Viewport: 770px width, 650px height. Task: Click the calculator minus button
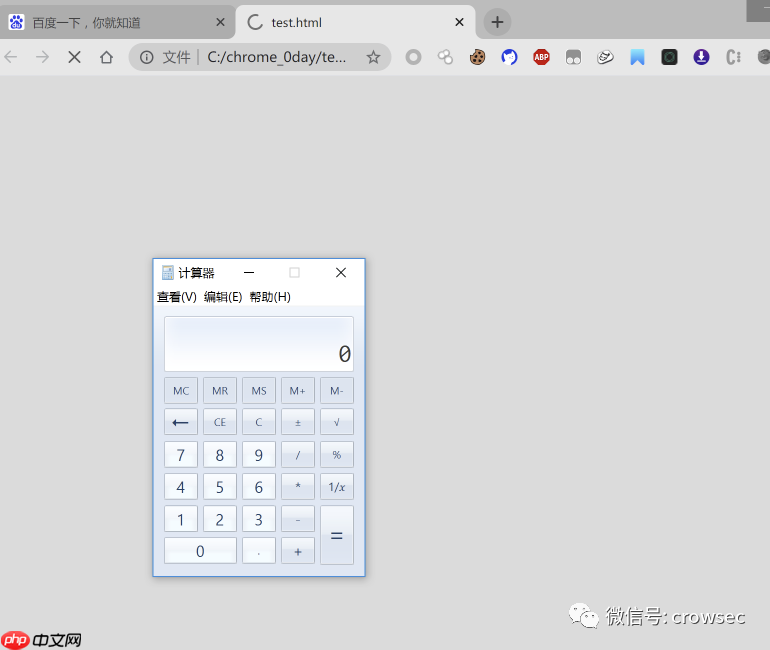pyautogui.click(x=298, y=519)
